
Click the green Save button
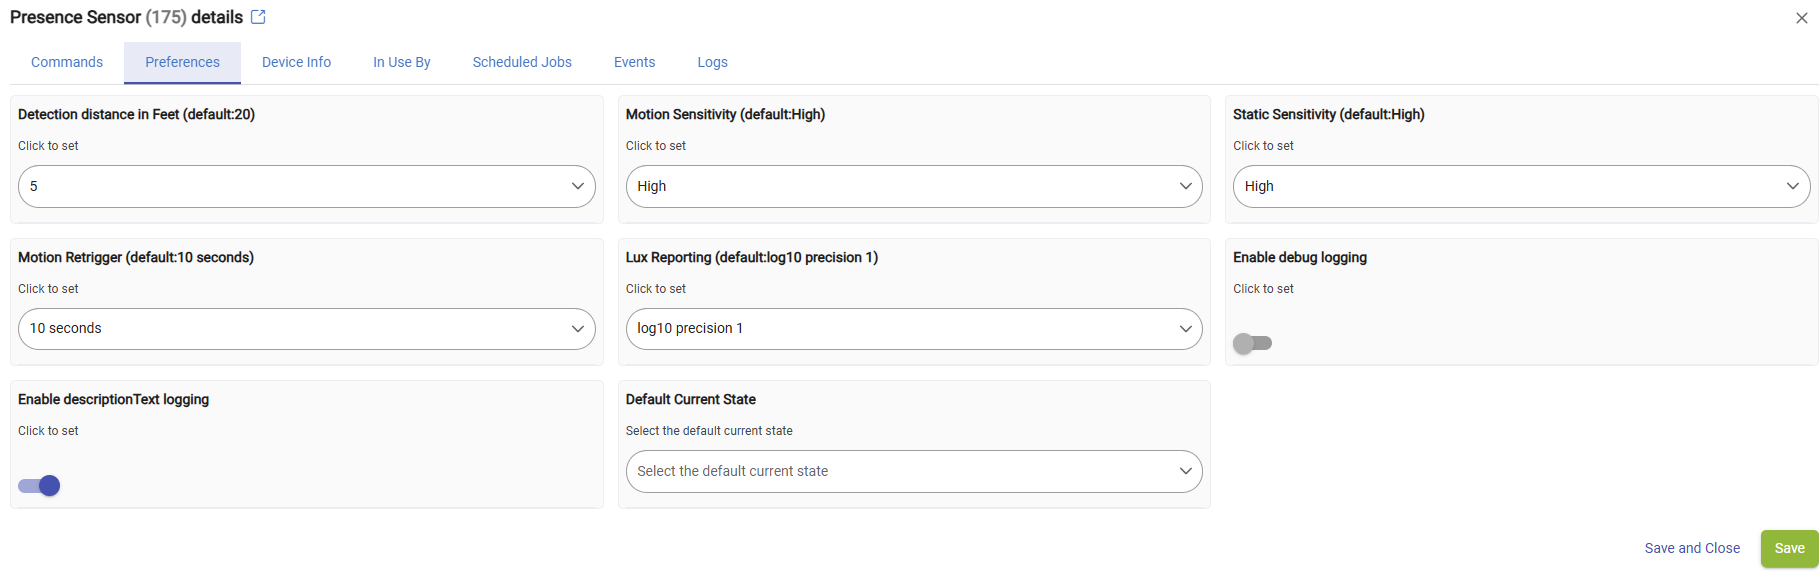coord(1789,548)
